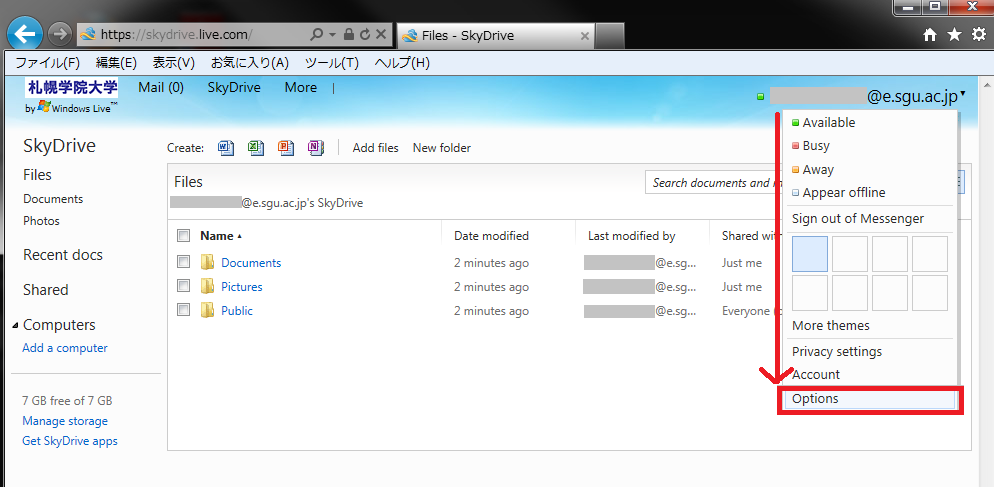Screen dimensions: 994x487
Task: Click Add files
Action: point(375,148)
